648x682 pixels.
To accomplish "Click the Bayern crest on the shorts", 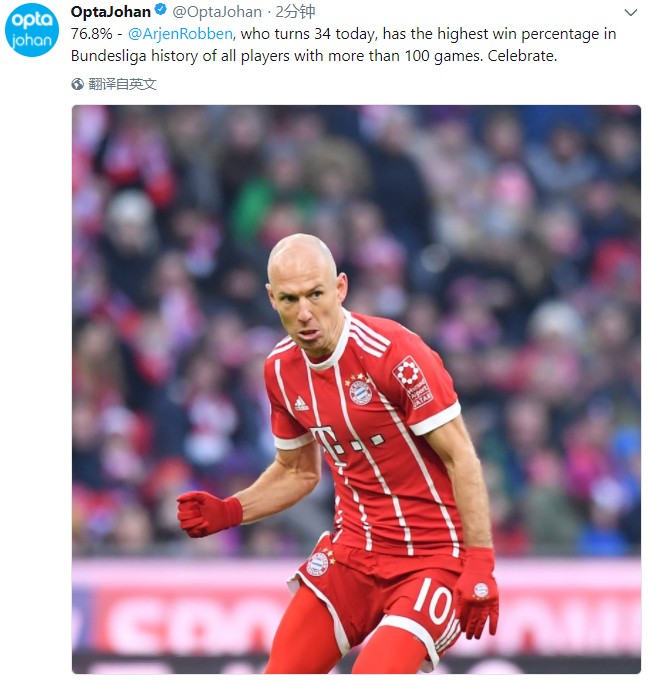I will point(318,564).
